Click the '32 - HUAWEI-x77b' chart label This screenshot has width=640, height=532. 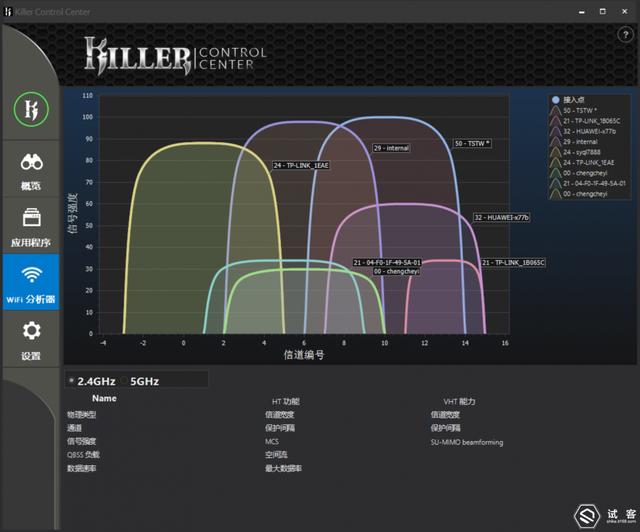pyautogui.click(x=502, y=218)
